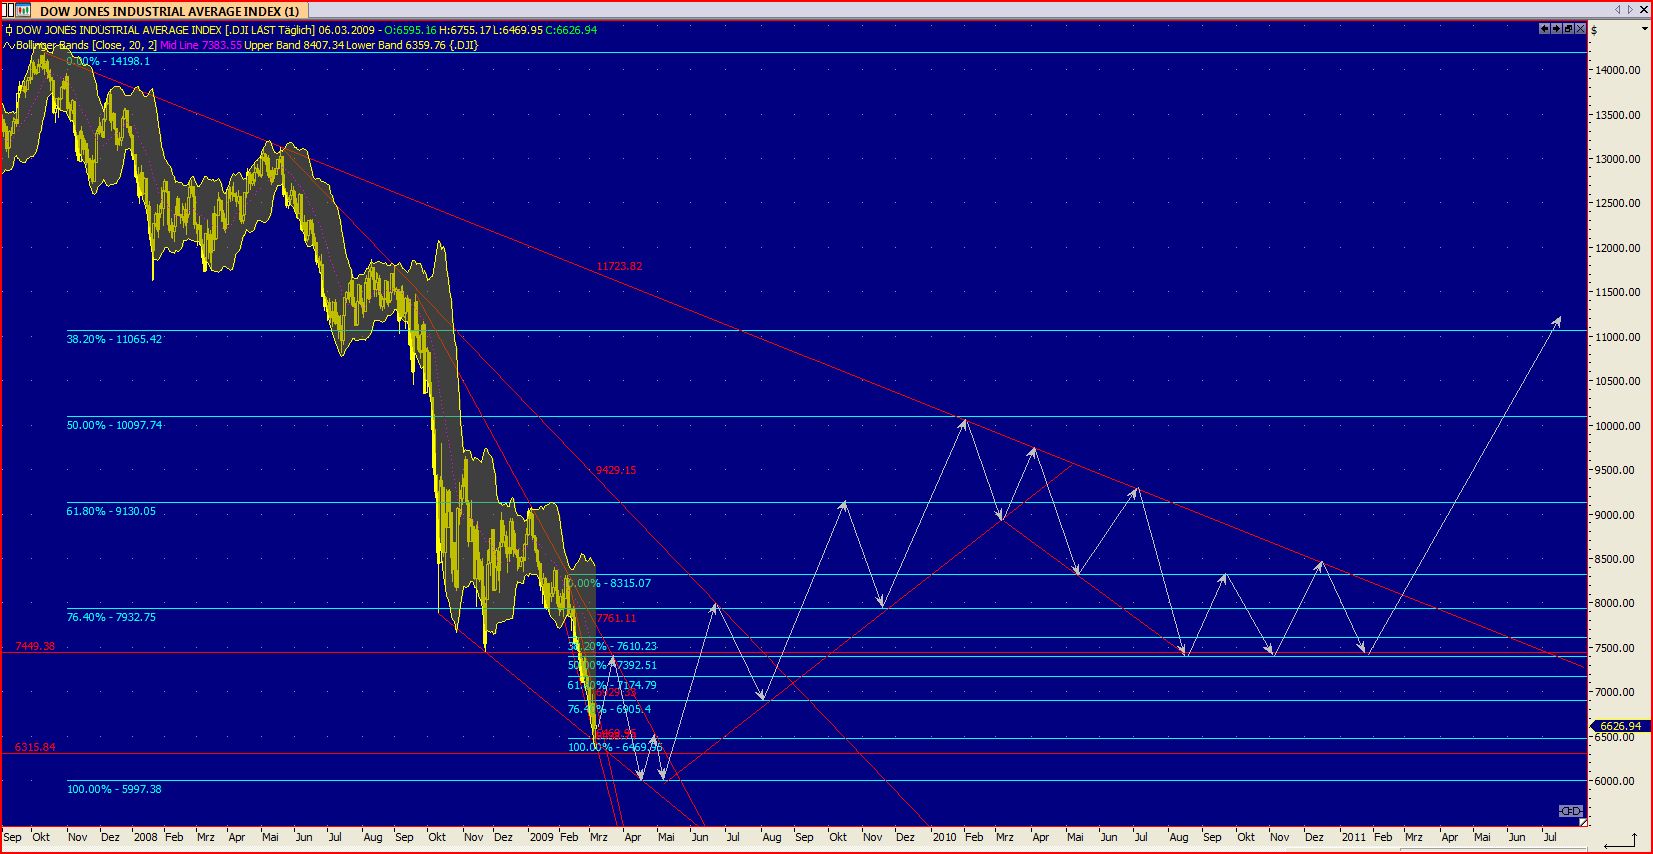Click the 76.40% - 7932.75 Fibonacci label
Screen dimensions: 1653x854
[x=111, y=617]
